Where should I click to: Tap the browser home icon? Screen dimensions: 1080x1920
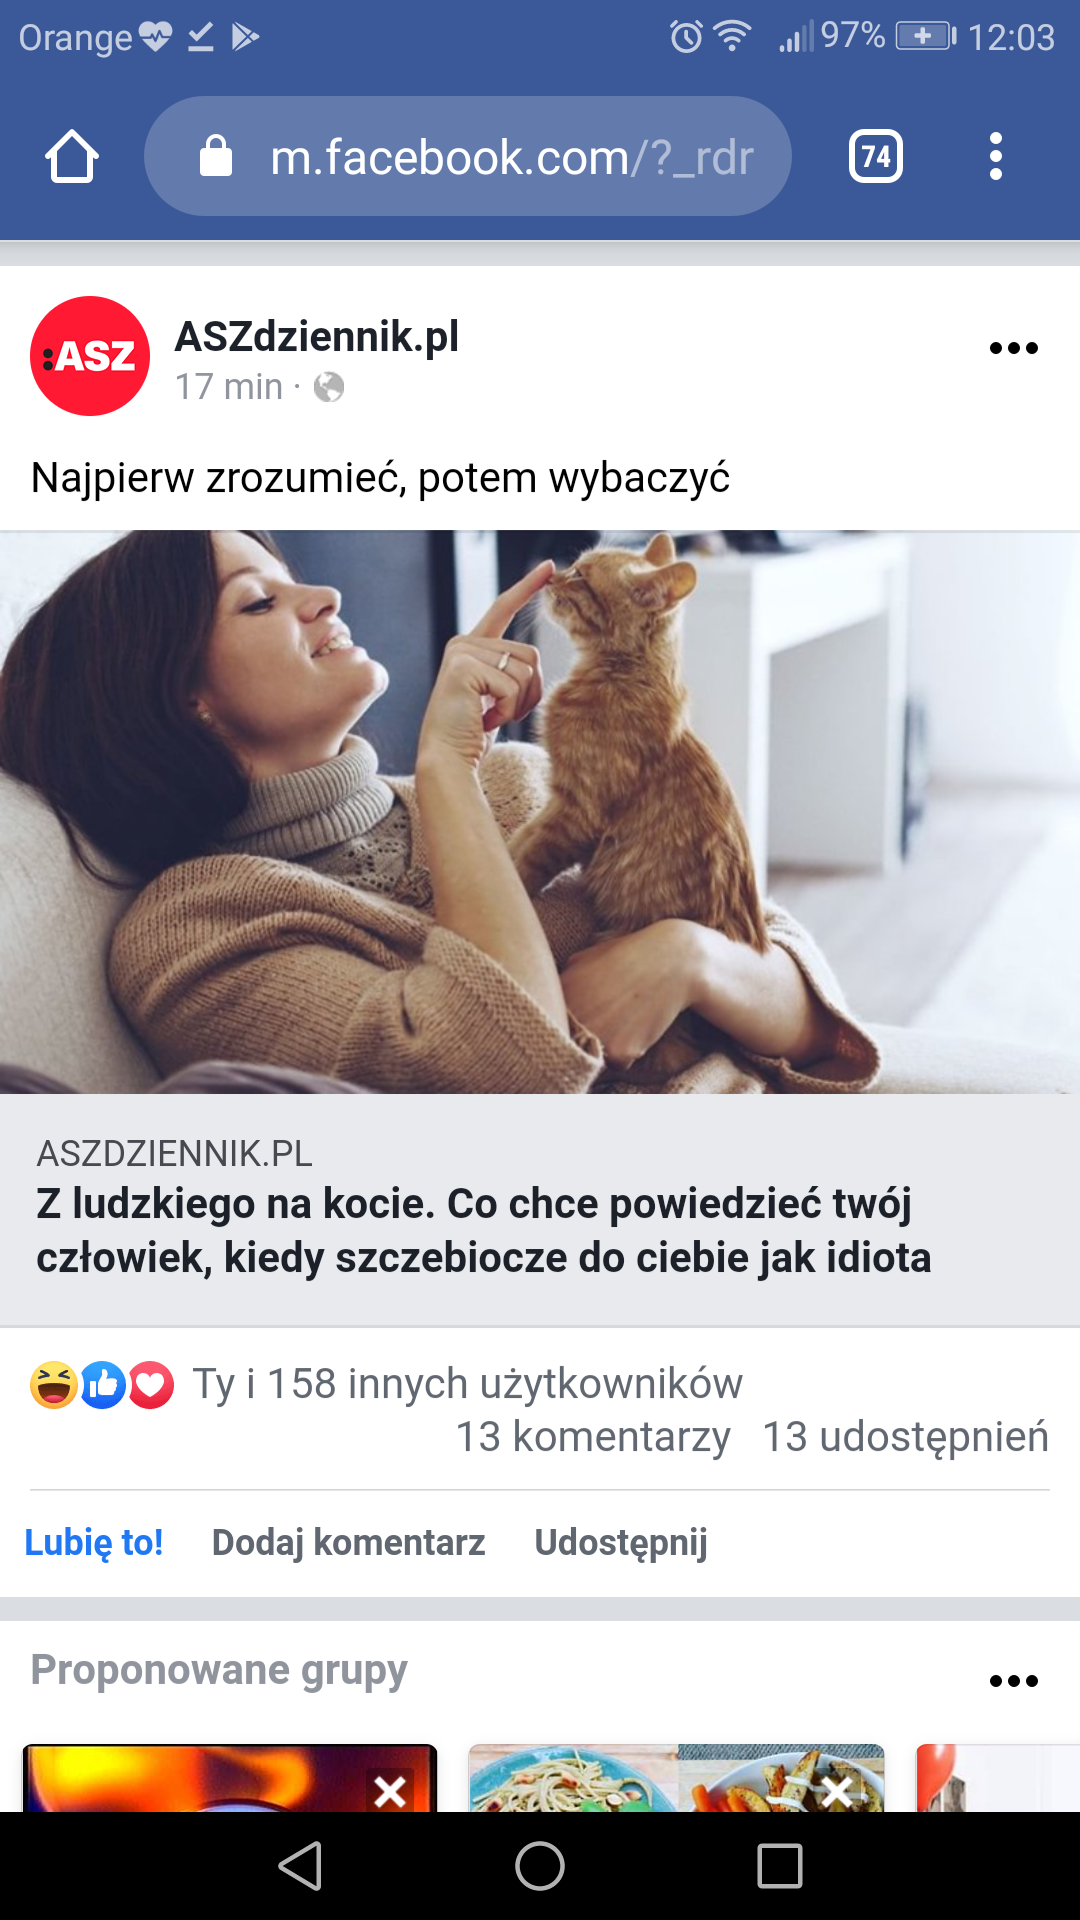tap(72, 156)
